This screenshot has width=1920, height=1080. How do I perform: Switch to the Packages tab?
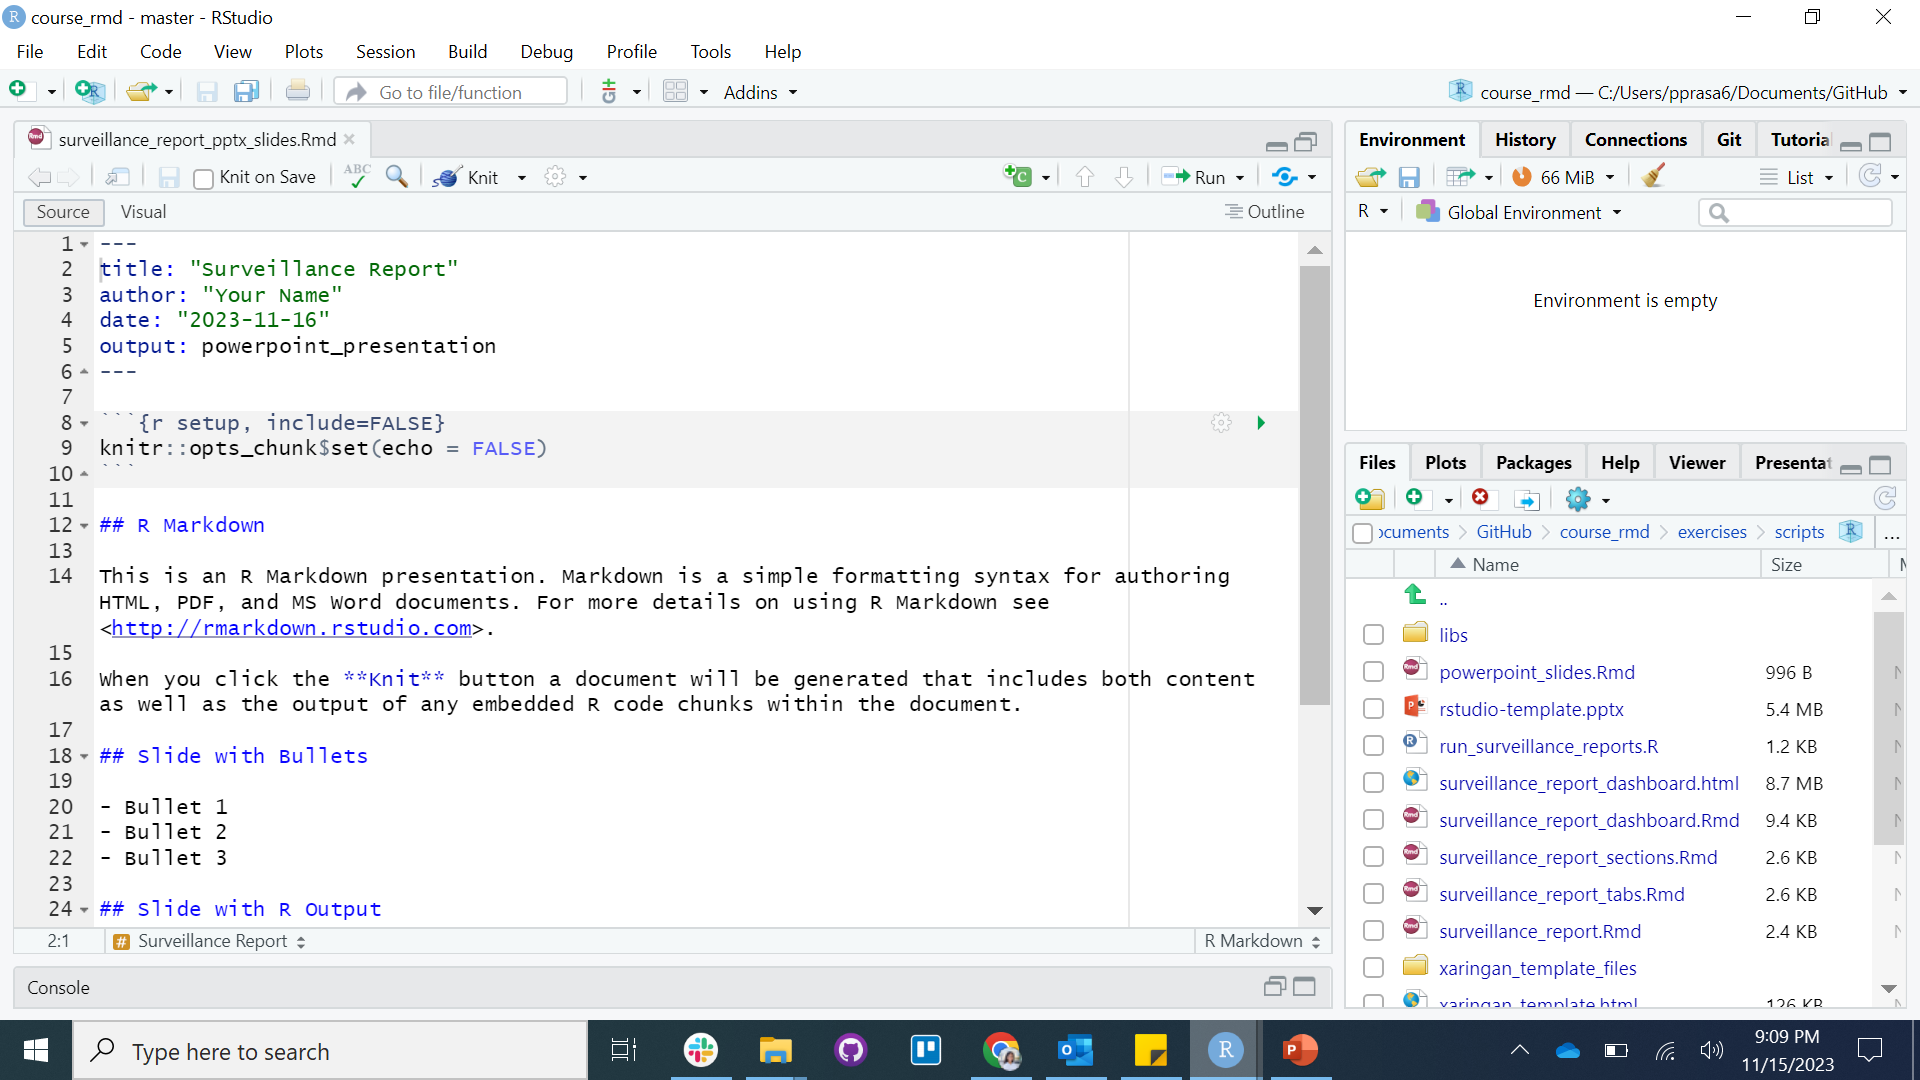click(x=1533, y=463)
